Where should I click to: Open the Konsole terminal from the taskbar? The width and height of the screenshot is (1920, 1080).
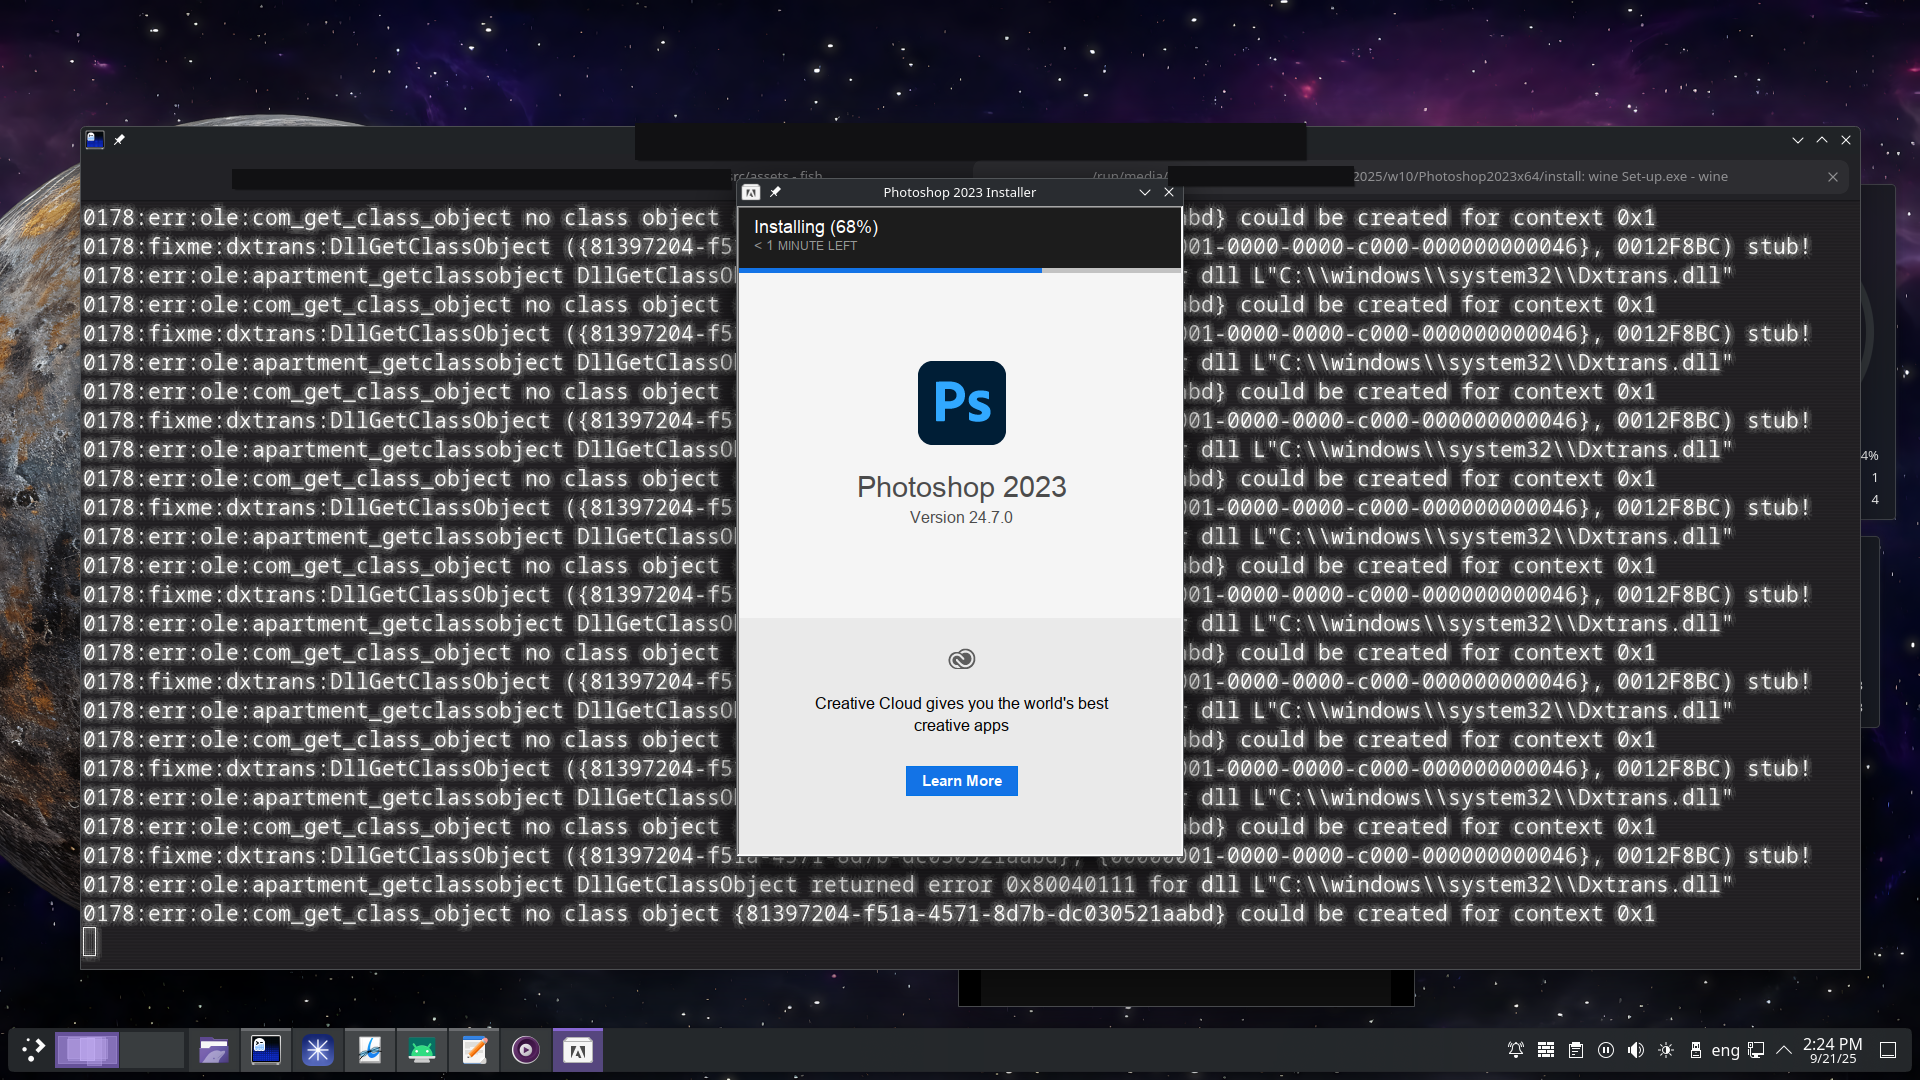point(266,1050)
